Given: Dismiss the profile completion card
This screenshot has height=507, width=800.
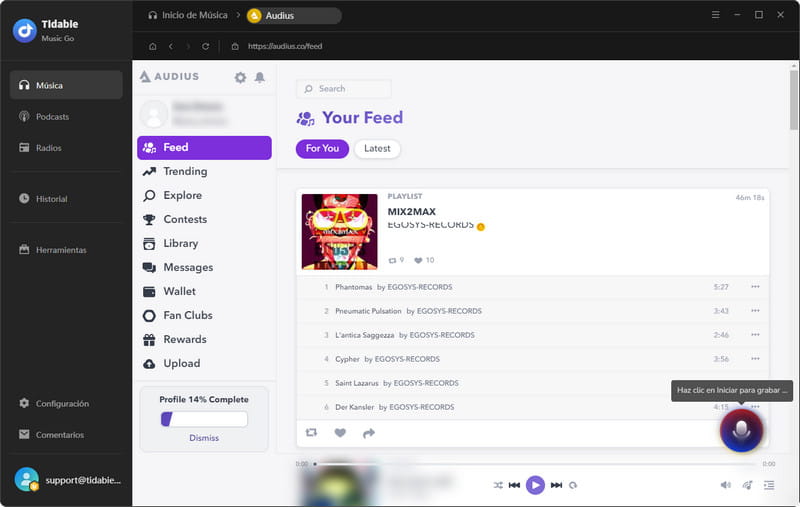Looking at the screenshot, I should point(204,438).
